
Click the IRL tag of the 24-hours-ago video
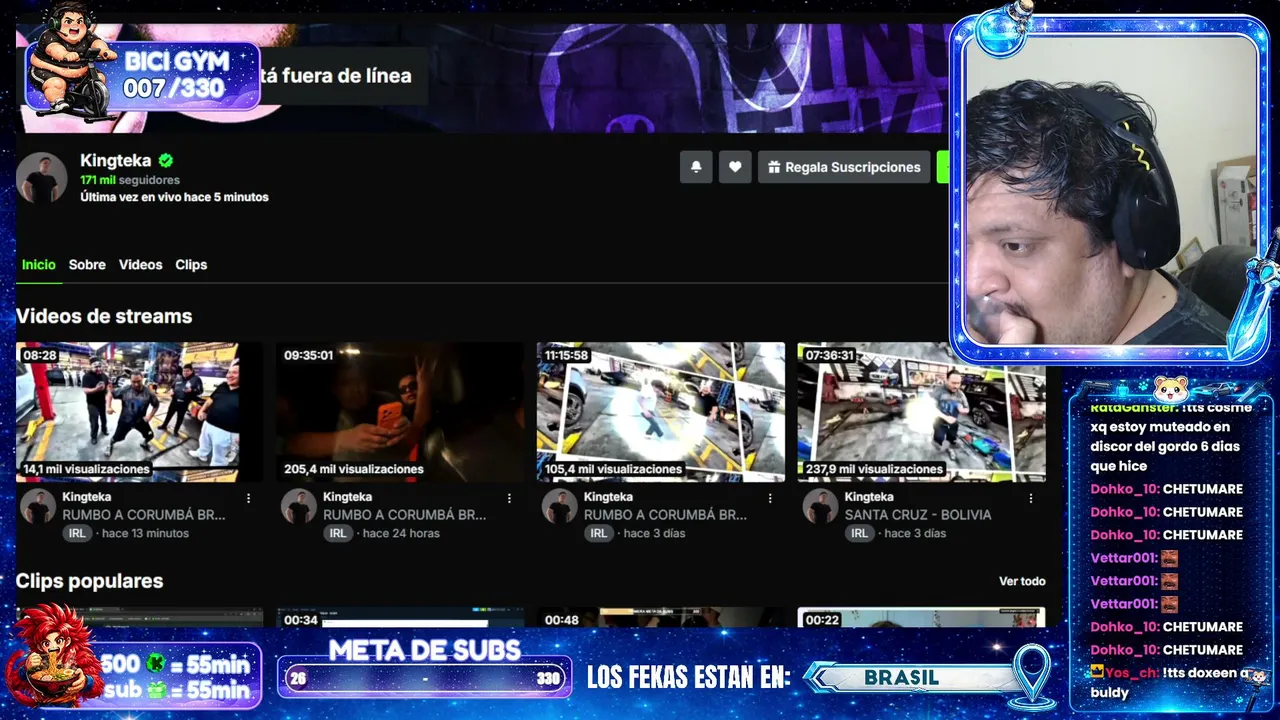(338, 534)
